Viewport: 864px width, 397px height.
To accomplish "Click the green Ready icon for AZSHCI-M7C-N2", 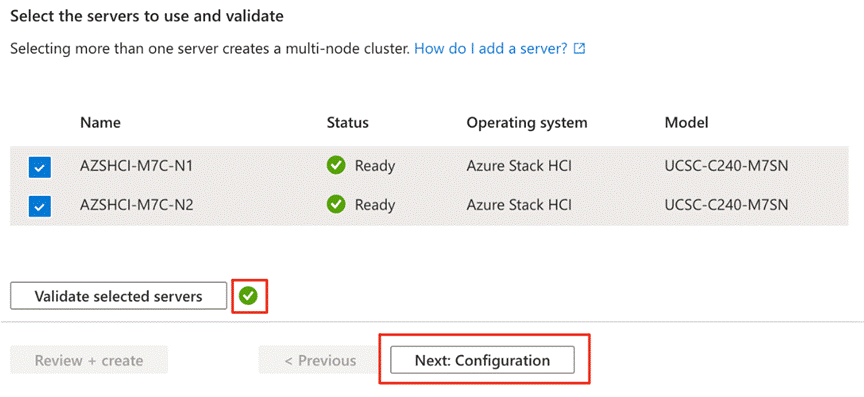I will point(336,205).
